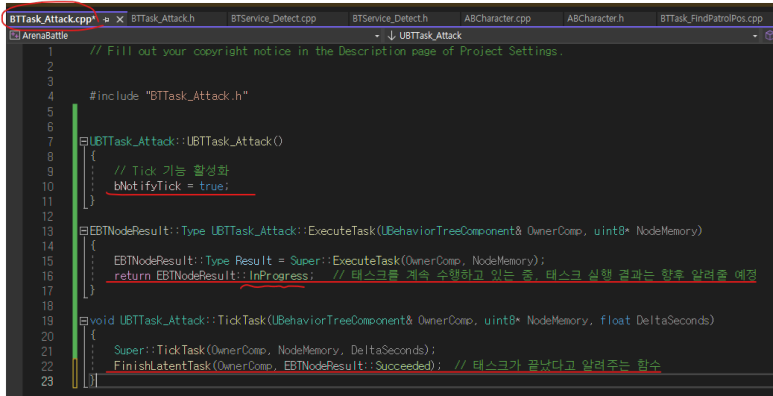Click the InProgress enum value
773x396 pixels.
[x=279, y=276]
